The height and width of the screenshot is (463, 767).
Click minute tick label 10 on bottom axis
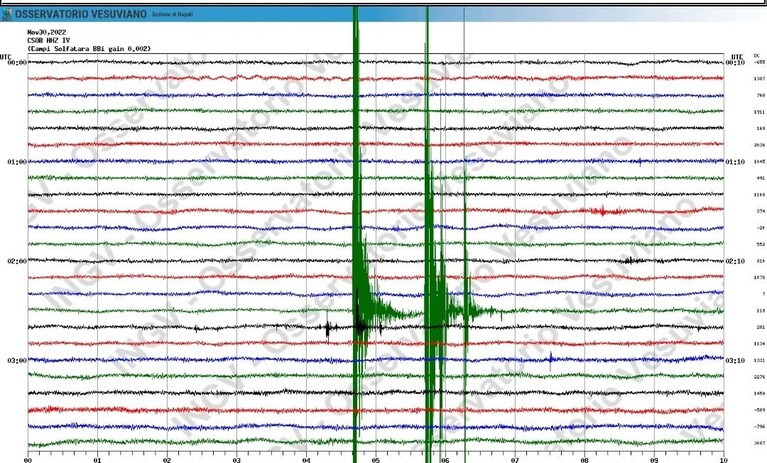pyautogui.click(x=723, y=460)
